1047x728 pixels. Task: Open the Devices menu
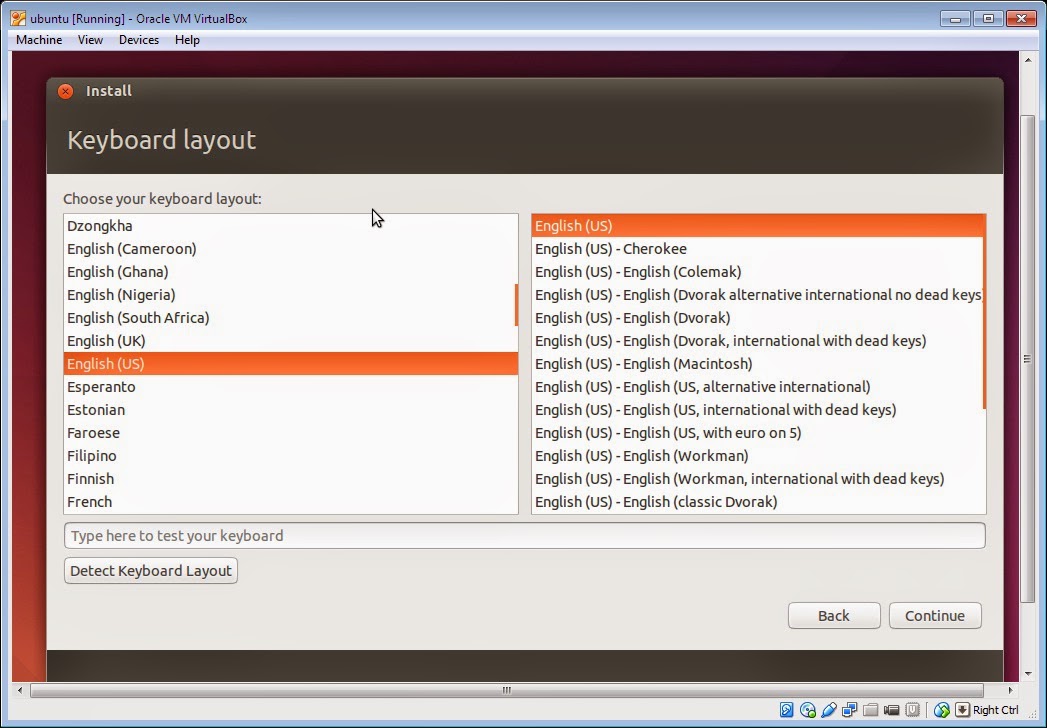(139, 40)
